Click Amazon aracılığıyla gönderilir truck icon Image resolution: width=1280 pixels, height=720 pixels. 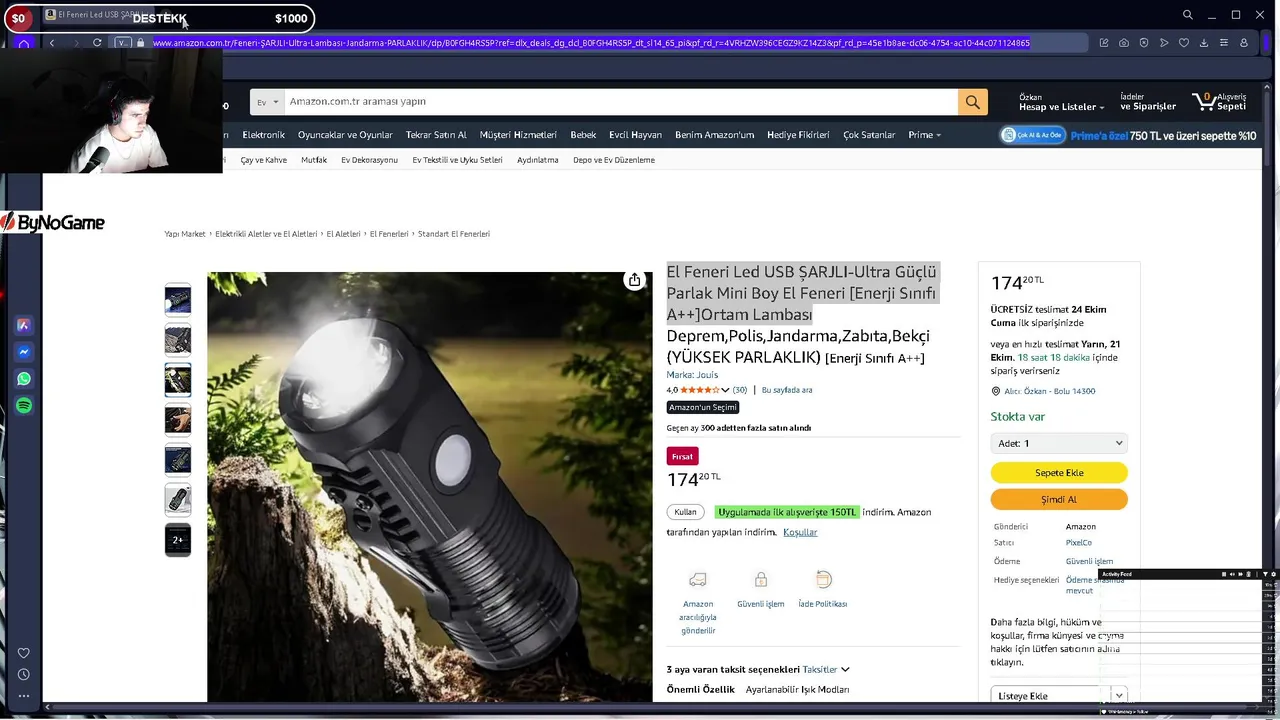tap(698, 579)
